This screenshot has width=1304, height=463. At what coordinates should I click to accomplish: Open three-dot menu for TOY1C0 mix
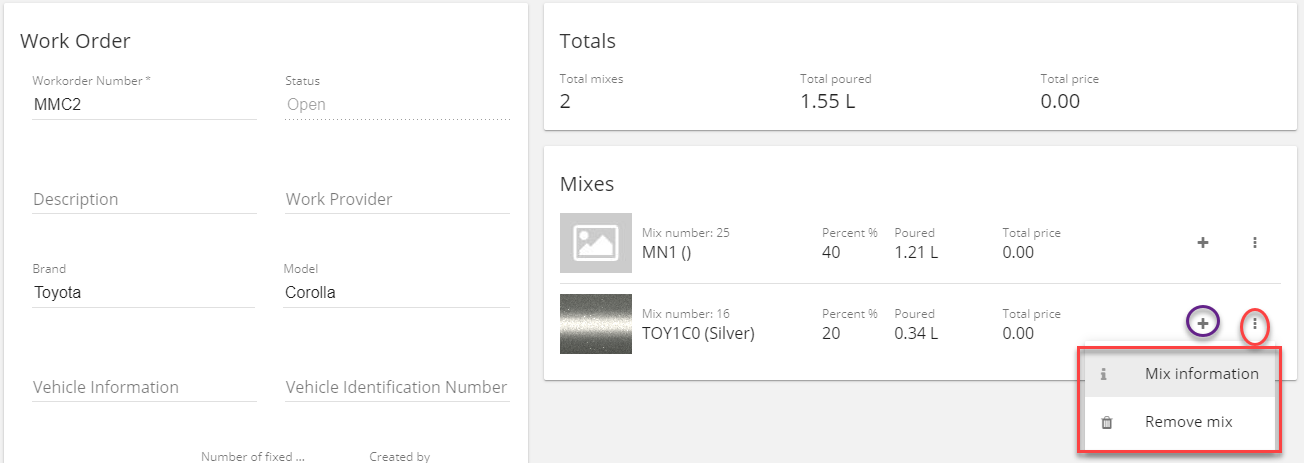click(1255, 324)
